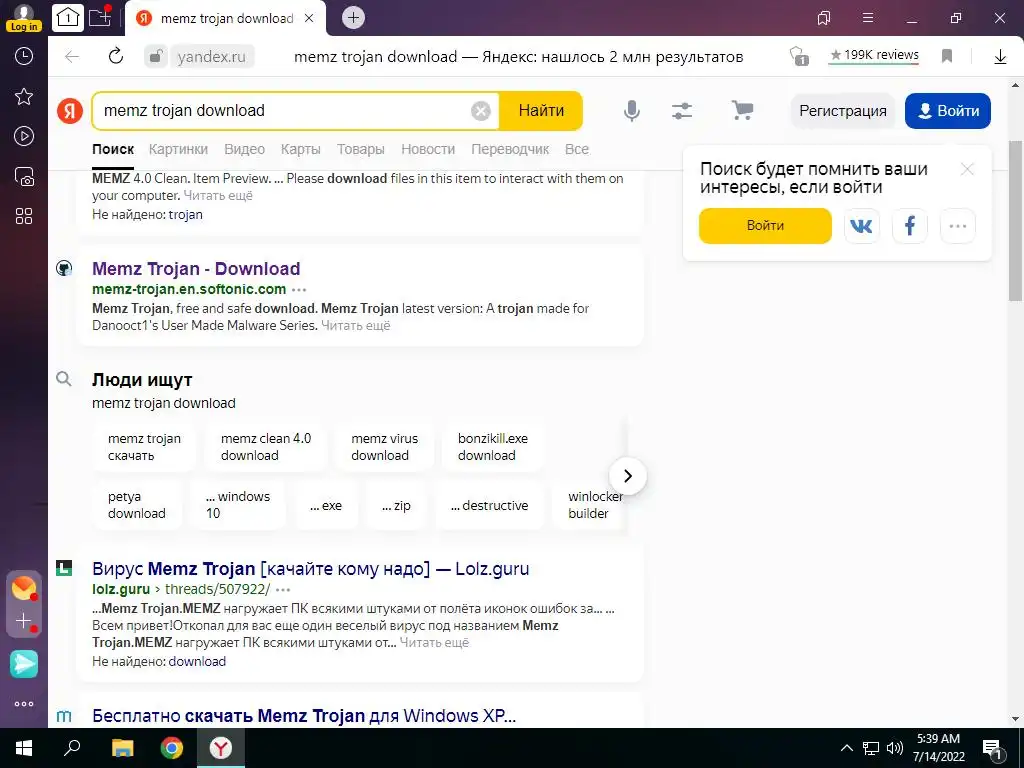
Task: Sign in with VK icon
Action: point(861,226)
